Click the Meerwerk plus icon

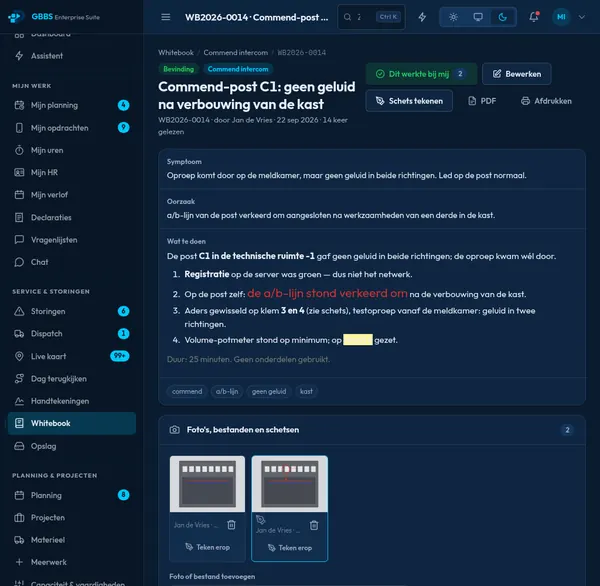(19, 562)
